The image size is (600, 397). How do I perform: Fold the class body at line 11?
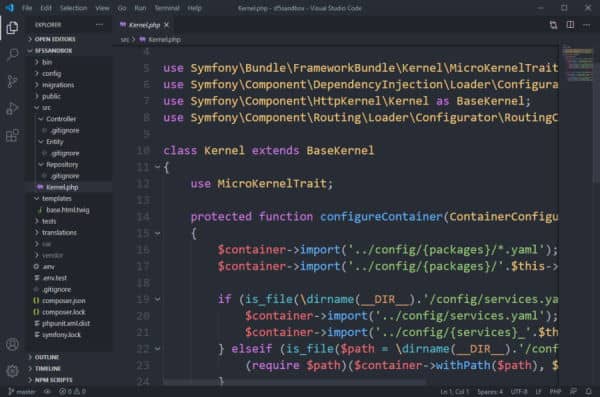pos(157,167)
